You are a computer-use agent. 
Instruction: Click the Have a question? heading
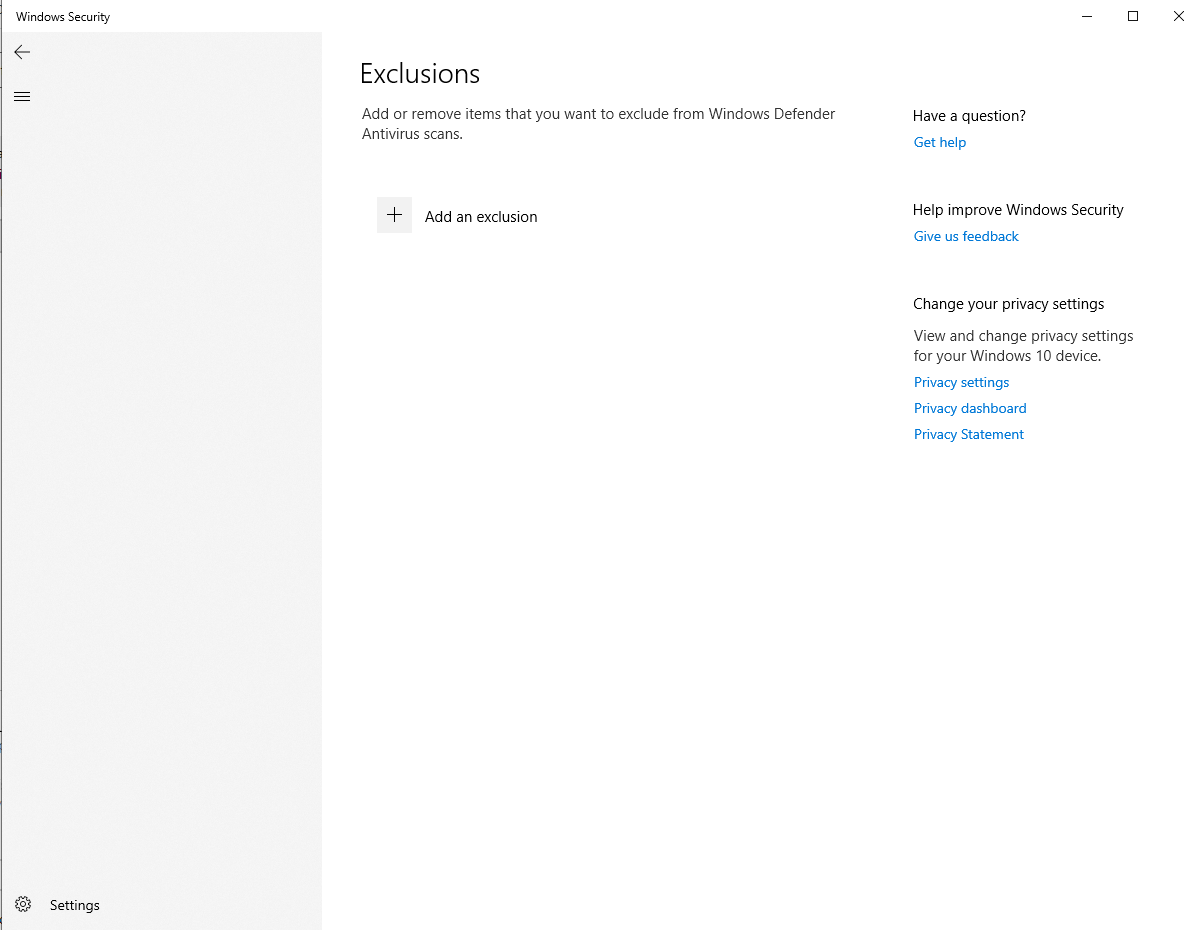(969, 116)
